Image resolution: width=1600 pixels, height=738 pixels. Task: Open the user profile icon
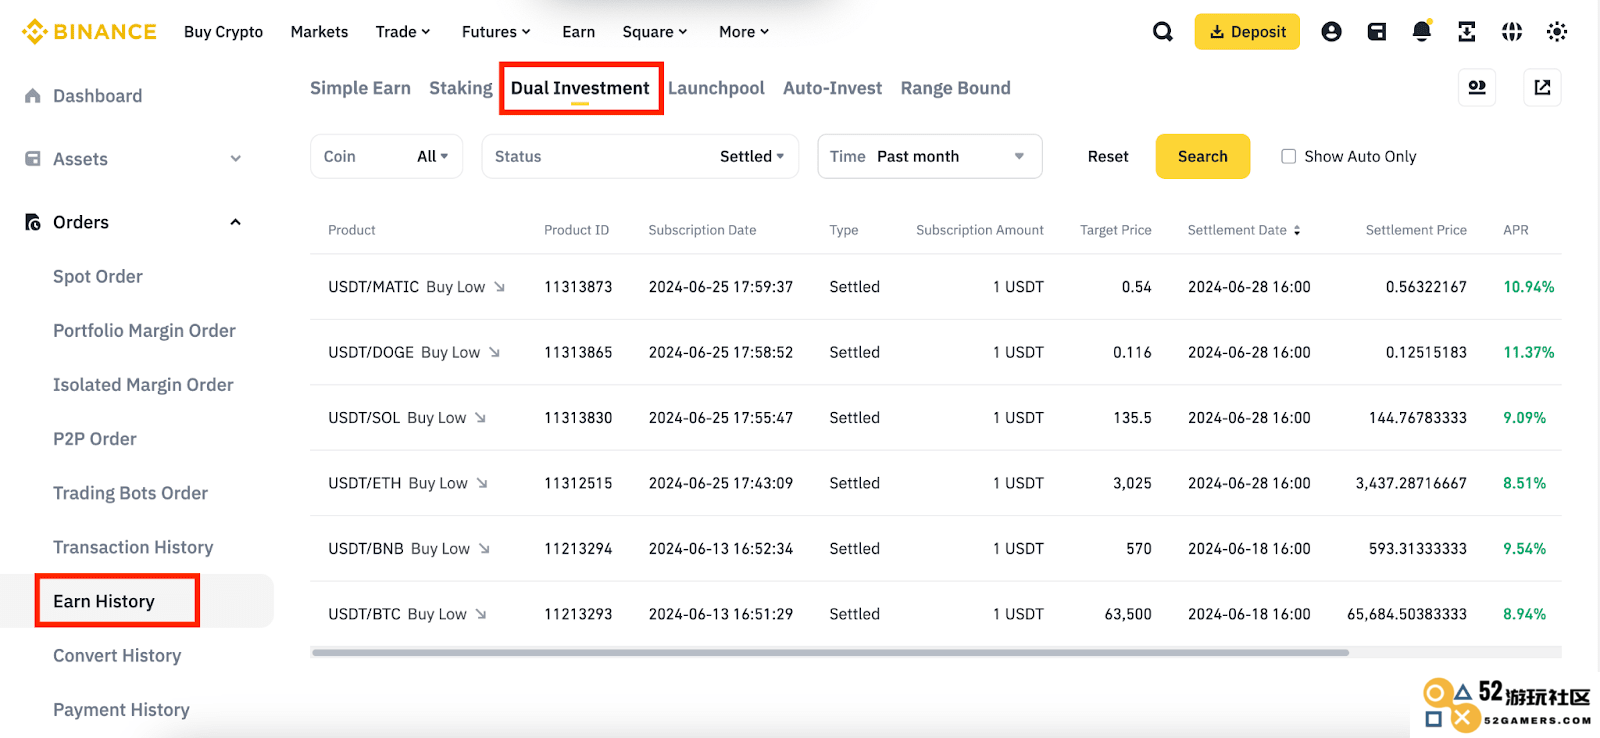[x=1331, y=32]
